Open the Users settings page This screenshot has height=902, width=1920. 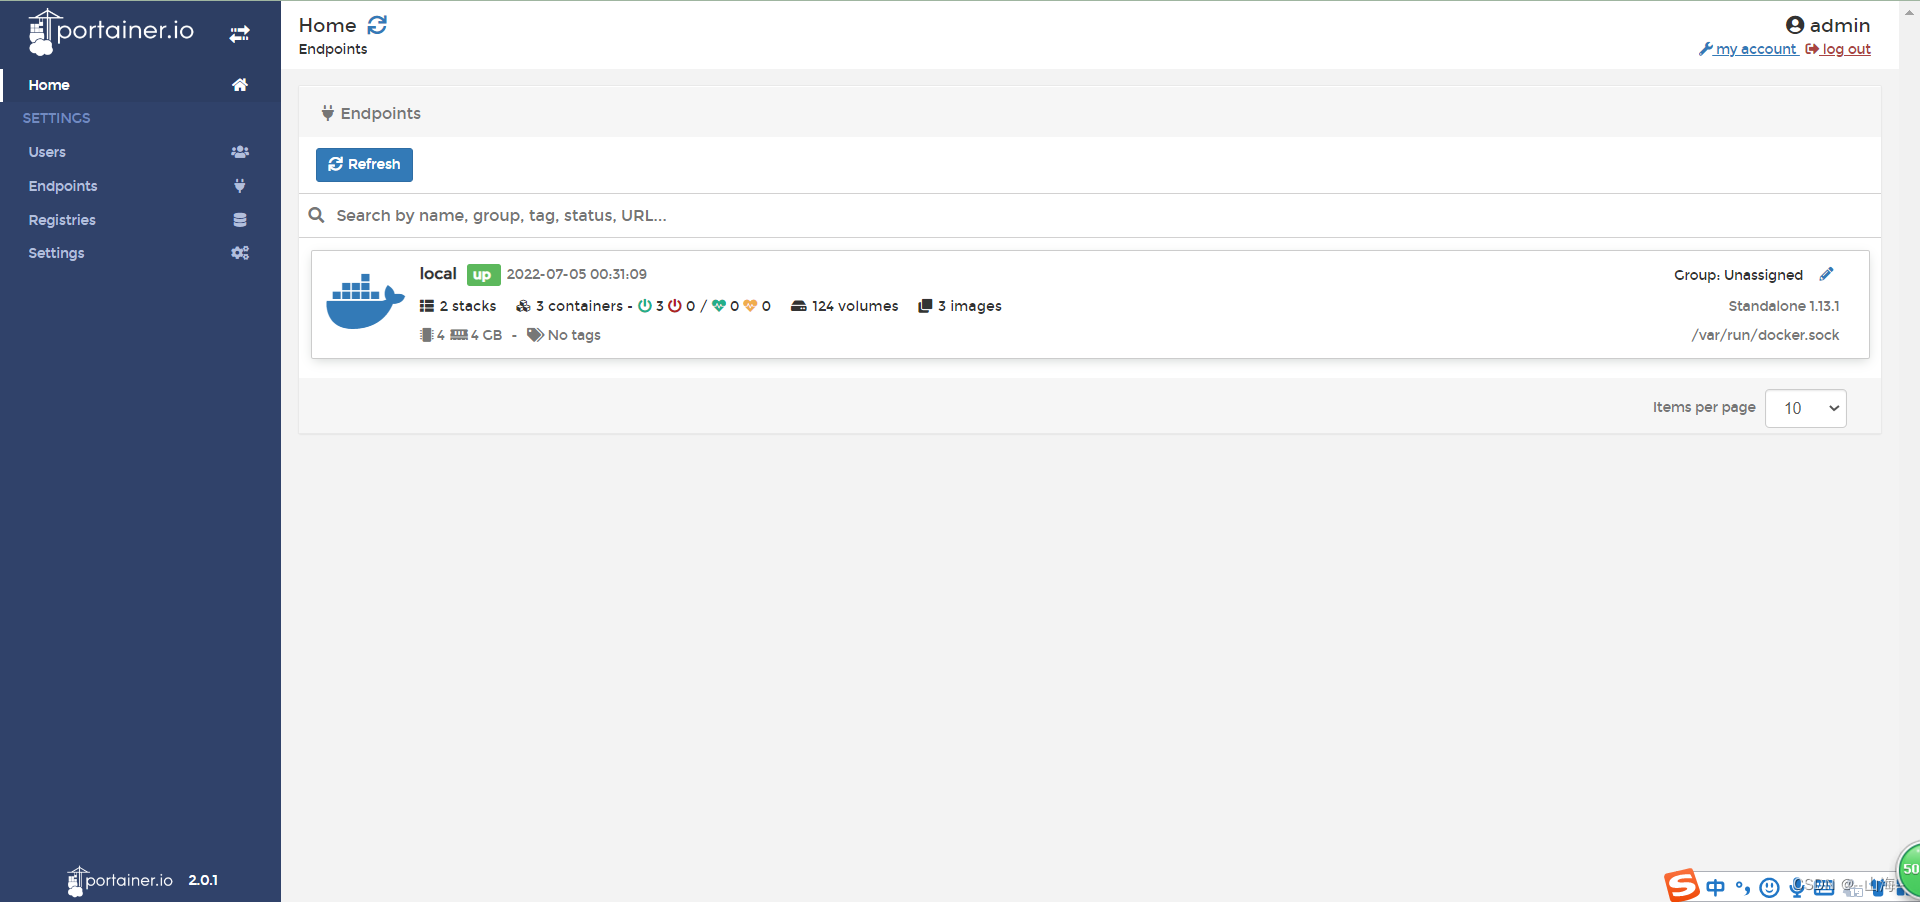pos(47,152)
